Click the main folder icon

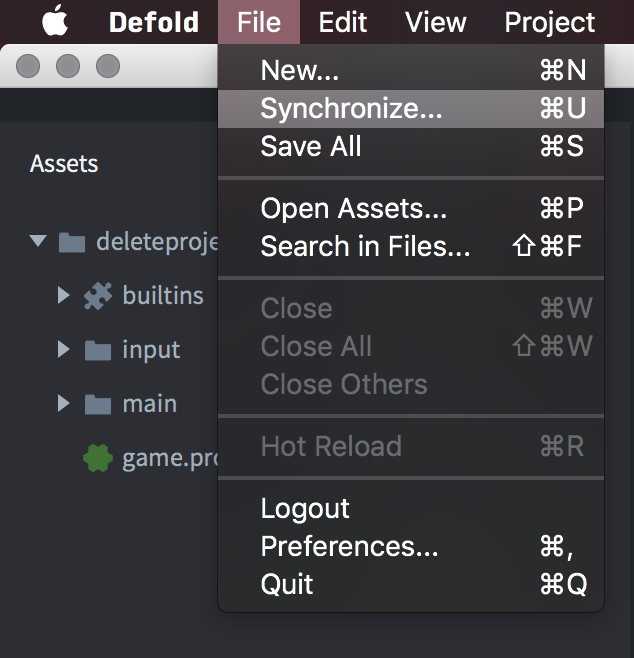[98, 404]
